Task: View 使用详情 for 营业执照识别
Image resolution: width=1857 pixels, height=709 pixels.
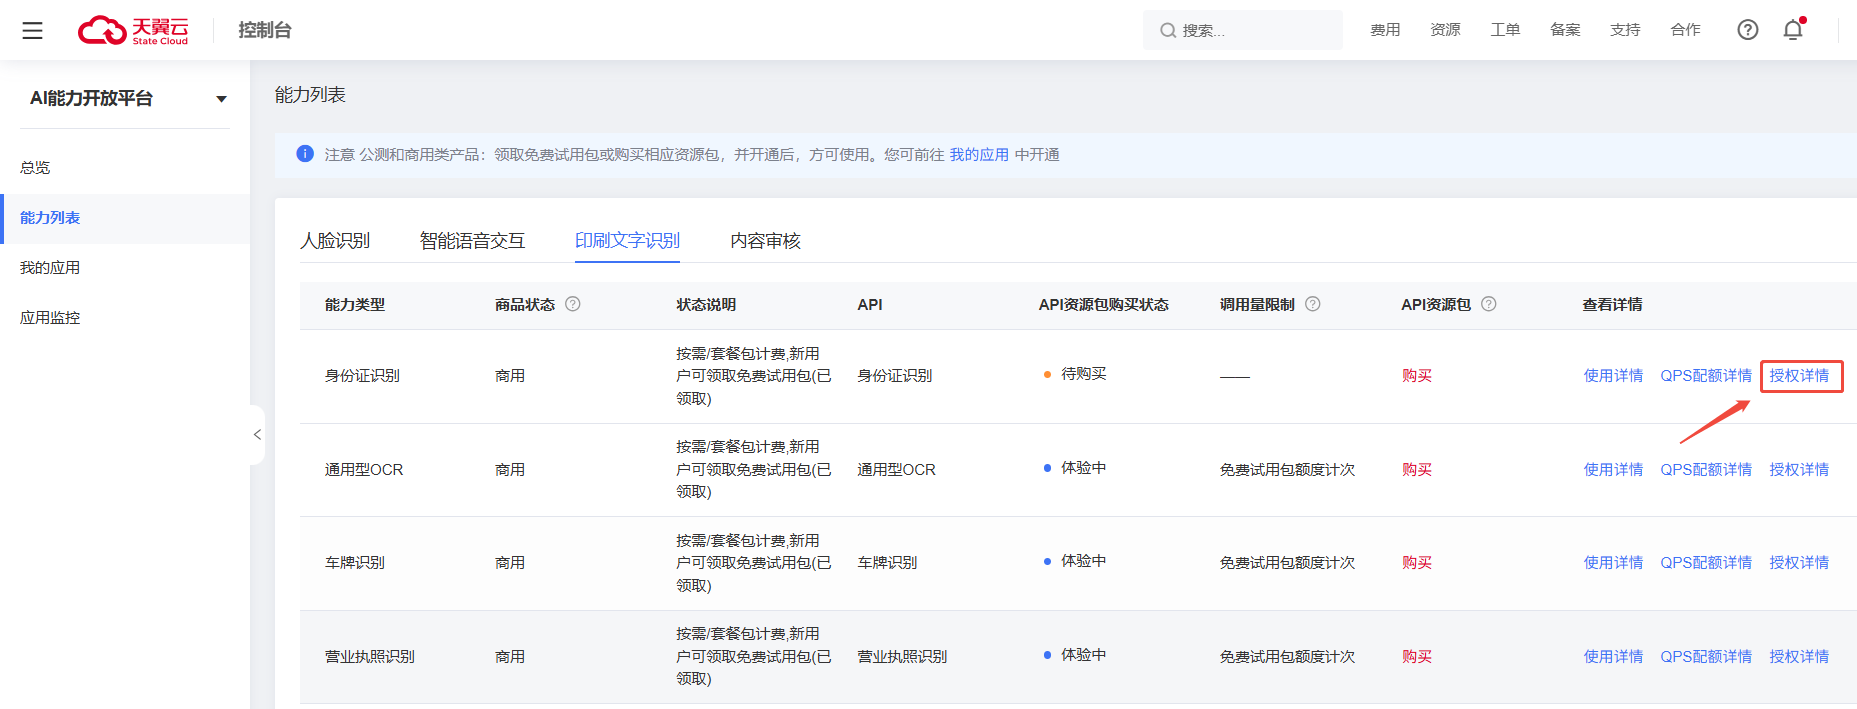Action: tap(1613, 657)
